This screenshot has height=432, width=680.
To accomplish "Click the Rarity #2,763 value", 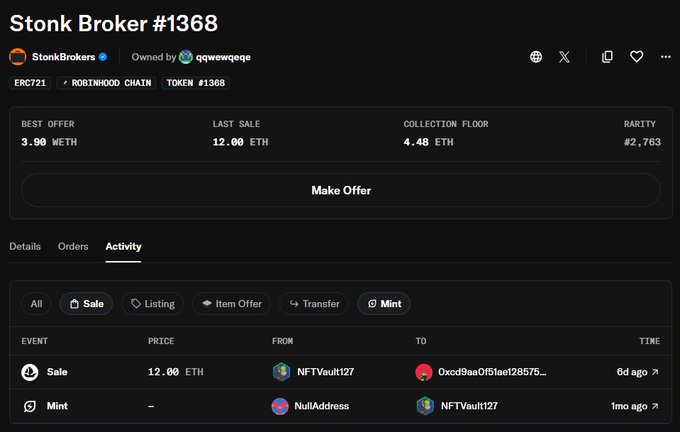I will pyautogui.click(x=642, y=142).
